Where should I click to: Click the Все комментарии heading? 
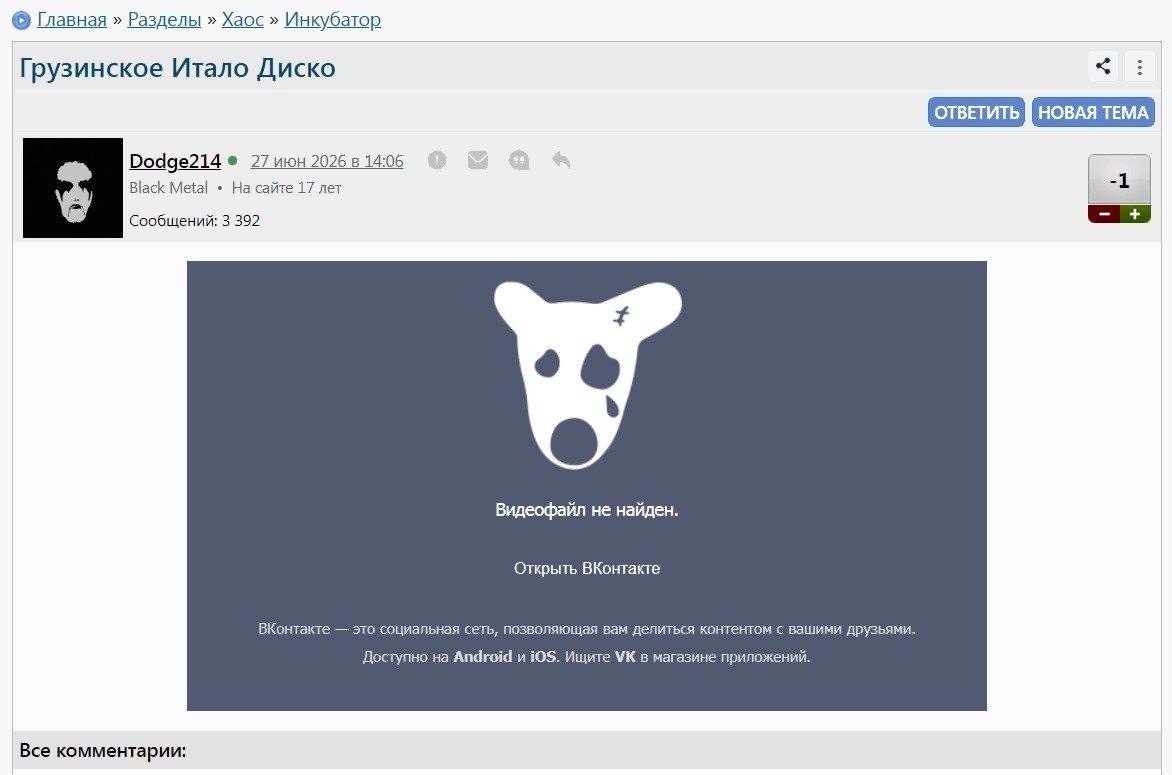pos(102,750)
